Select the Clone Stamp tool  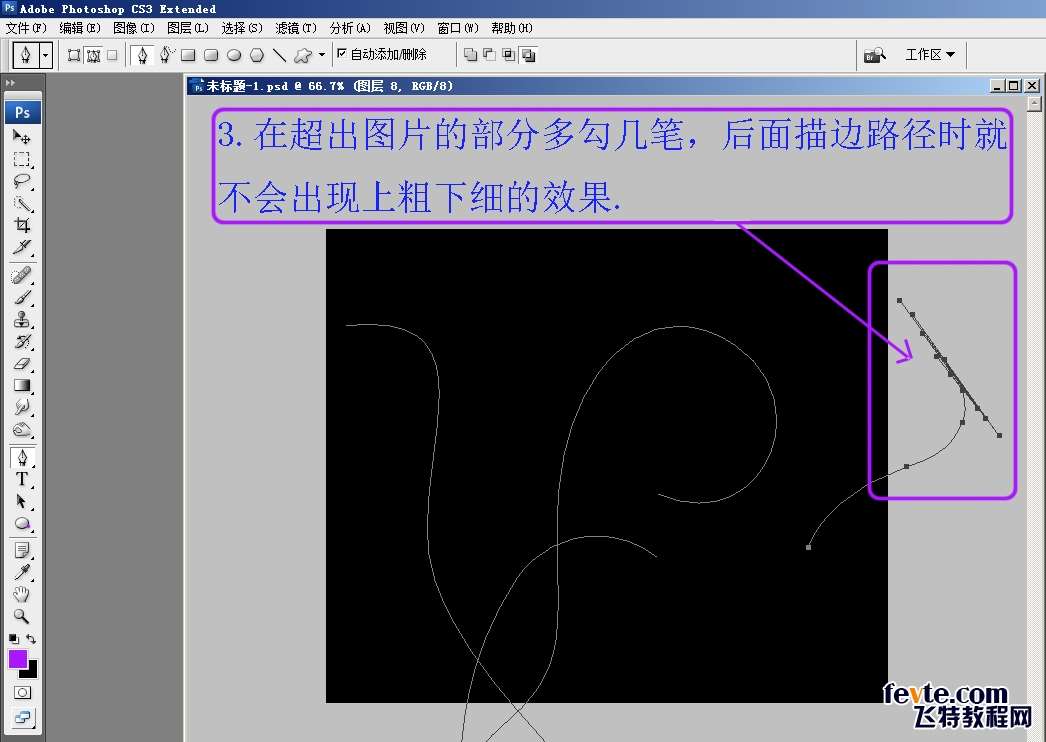(x=22, y=319)
